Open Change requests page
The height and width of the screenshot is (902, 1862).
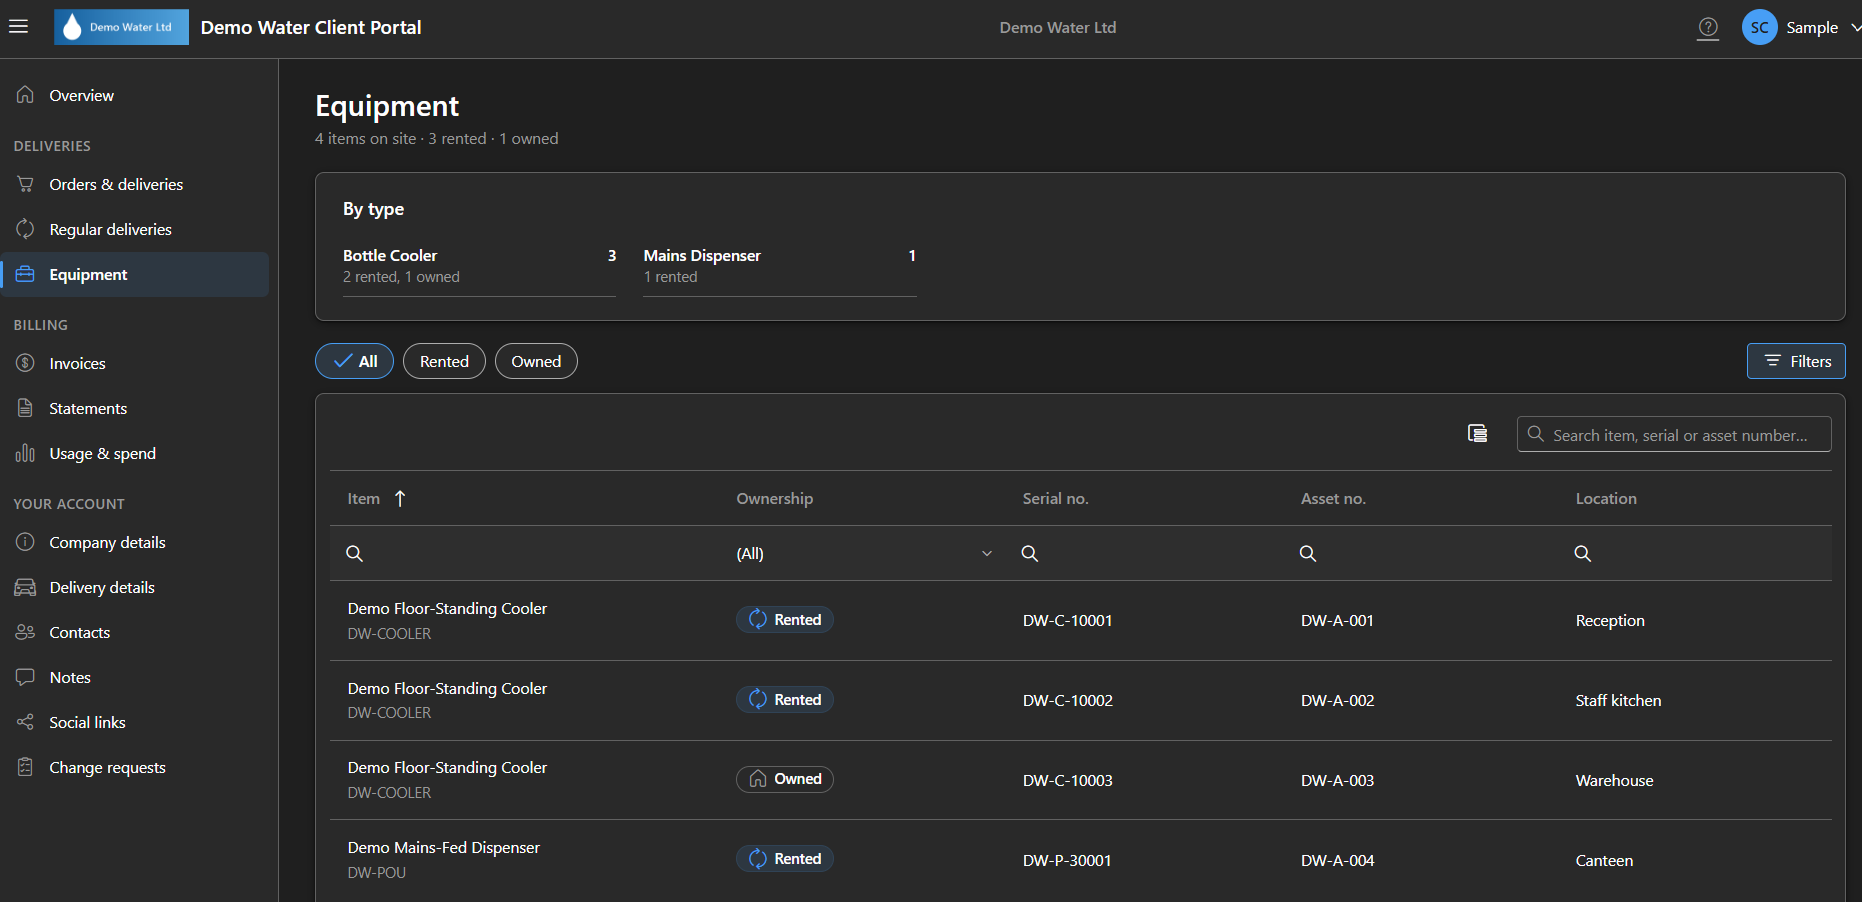click(135, 767)
